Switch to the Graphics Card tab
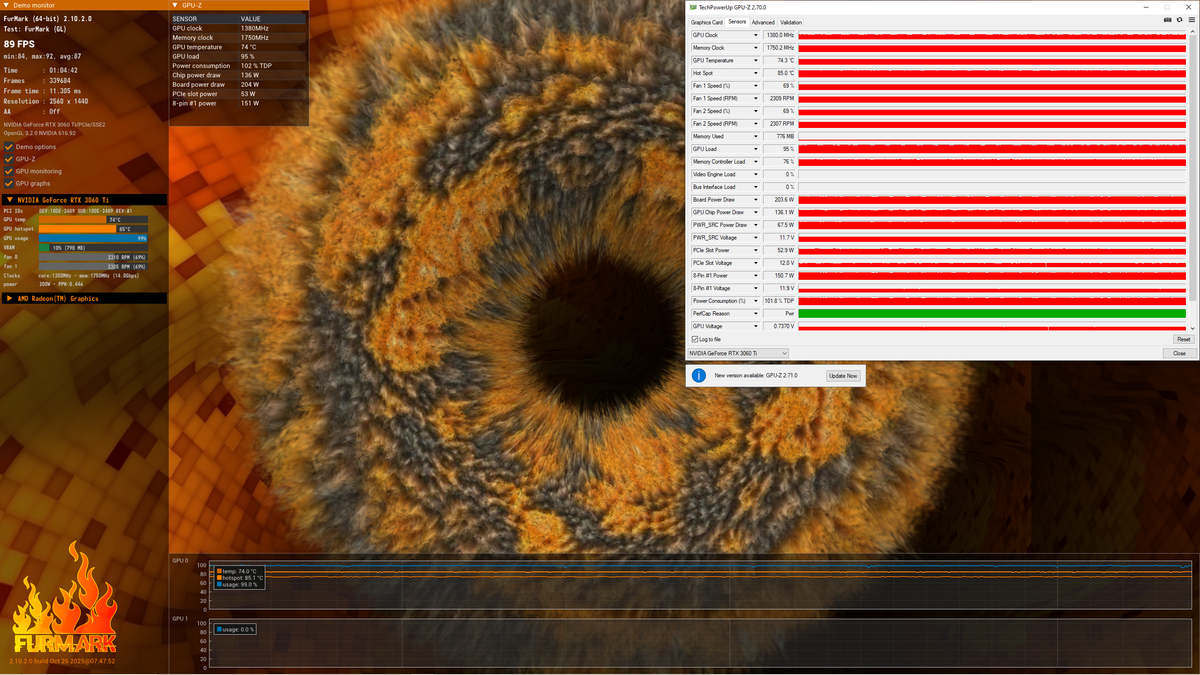1200x675 pixels. (707, 22)
